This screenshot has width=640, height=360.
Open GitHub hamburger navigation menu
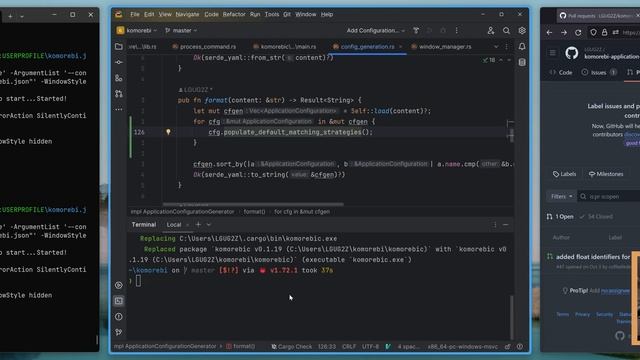552,53
